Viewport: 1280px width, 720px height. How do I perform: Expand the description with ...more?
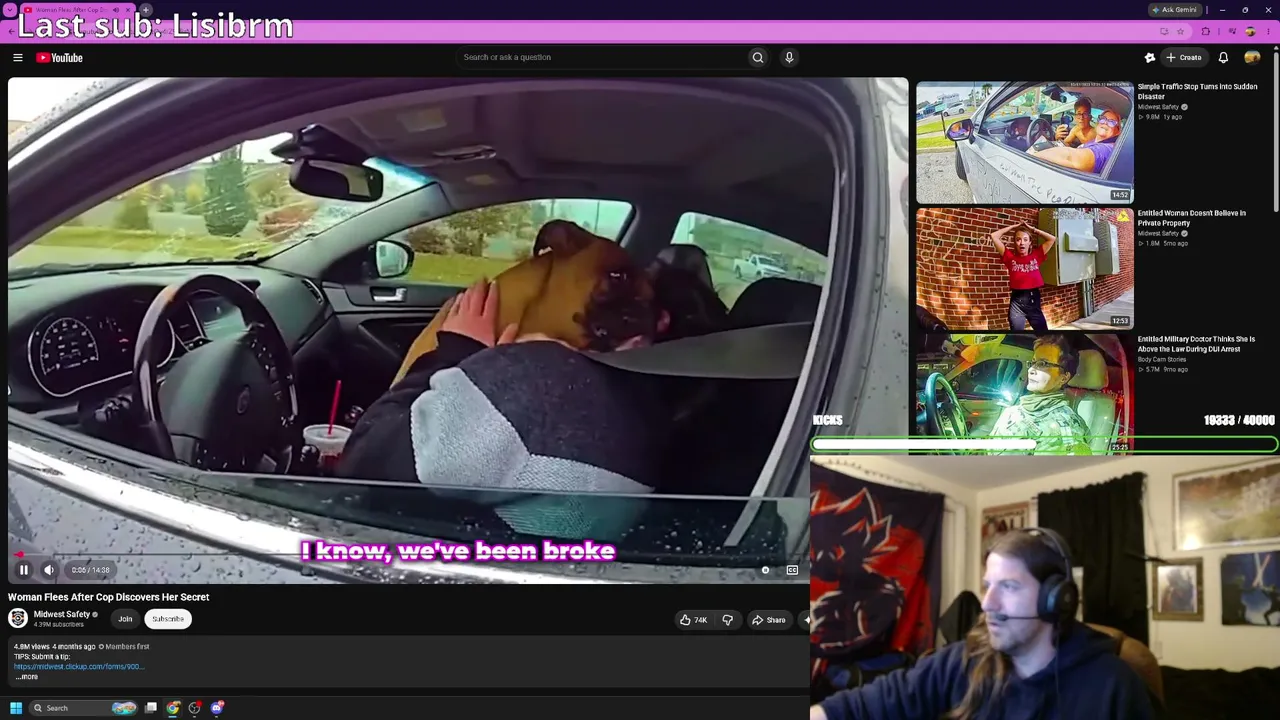(x=27, y=677)
